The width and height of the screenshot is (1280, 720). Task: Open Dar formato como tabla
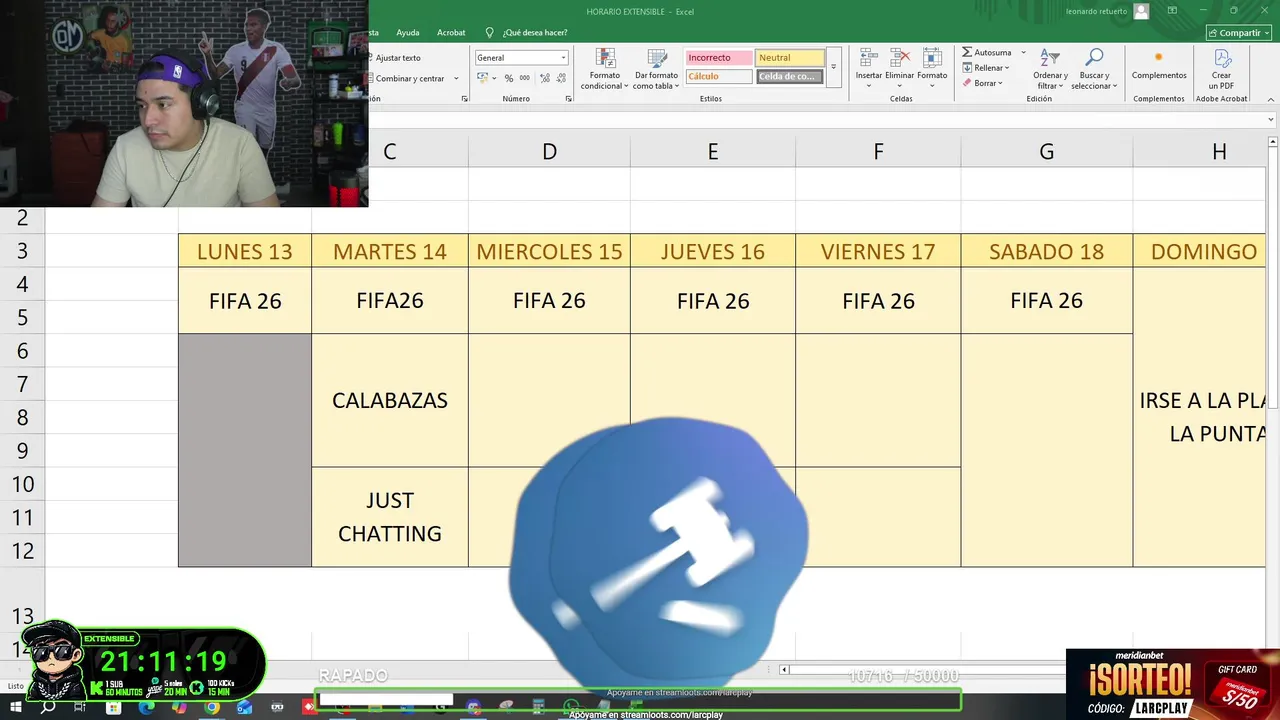[656, 68]
